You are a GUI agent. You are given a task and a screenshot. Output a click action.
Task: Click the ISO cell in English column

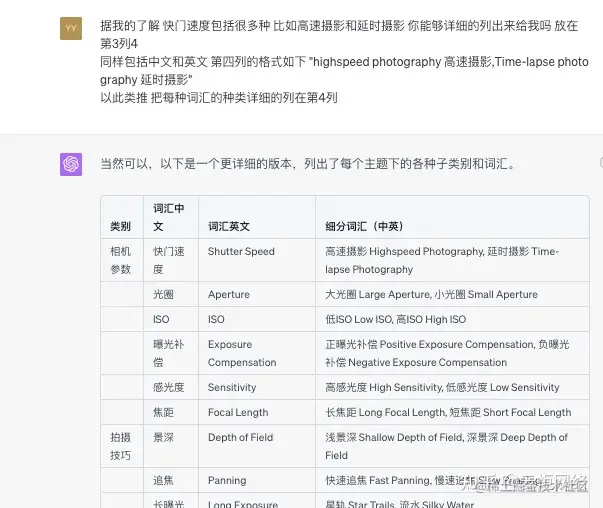[257, 319]
